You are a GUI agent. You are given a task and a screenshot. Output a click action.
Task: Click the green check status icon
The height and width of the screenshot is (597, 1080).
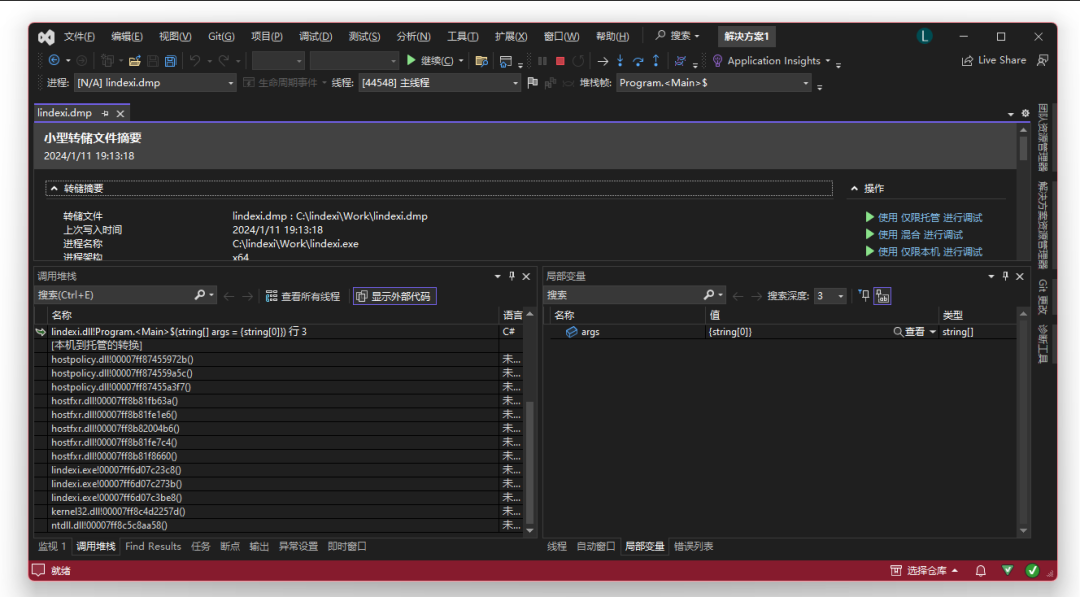[1032, 570]
